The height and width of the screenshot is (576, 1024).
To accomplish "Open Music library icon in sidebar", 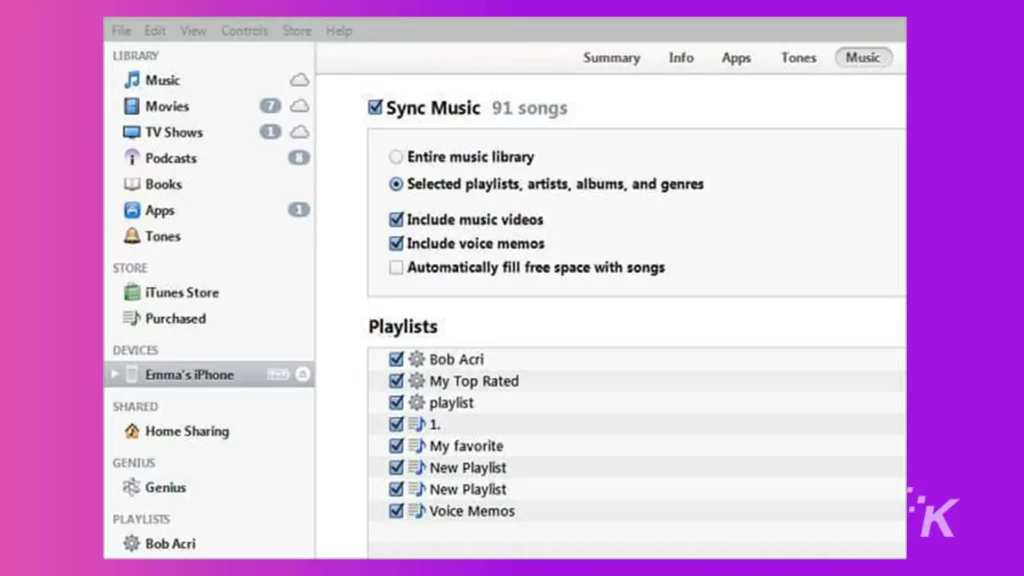I will [132, 80].
